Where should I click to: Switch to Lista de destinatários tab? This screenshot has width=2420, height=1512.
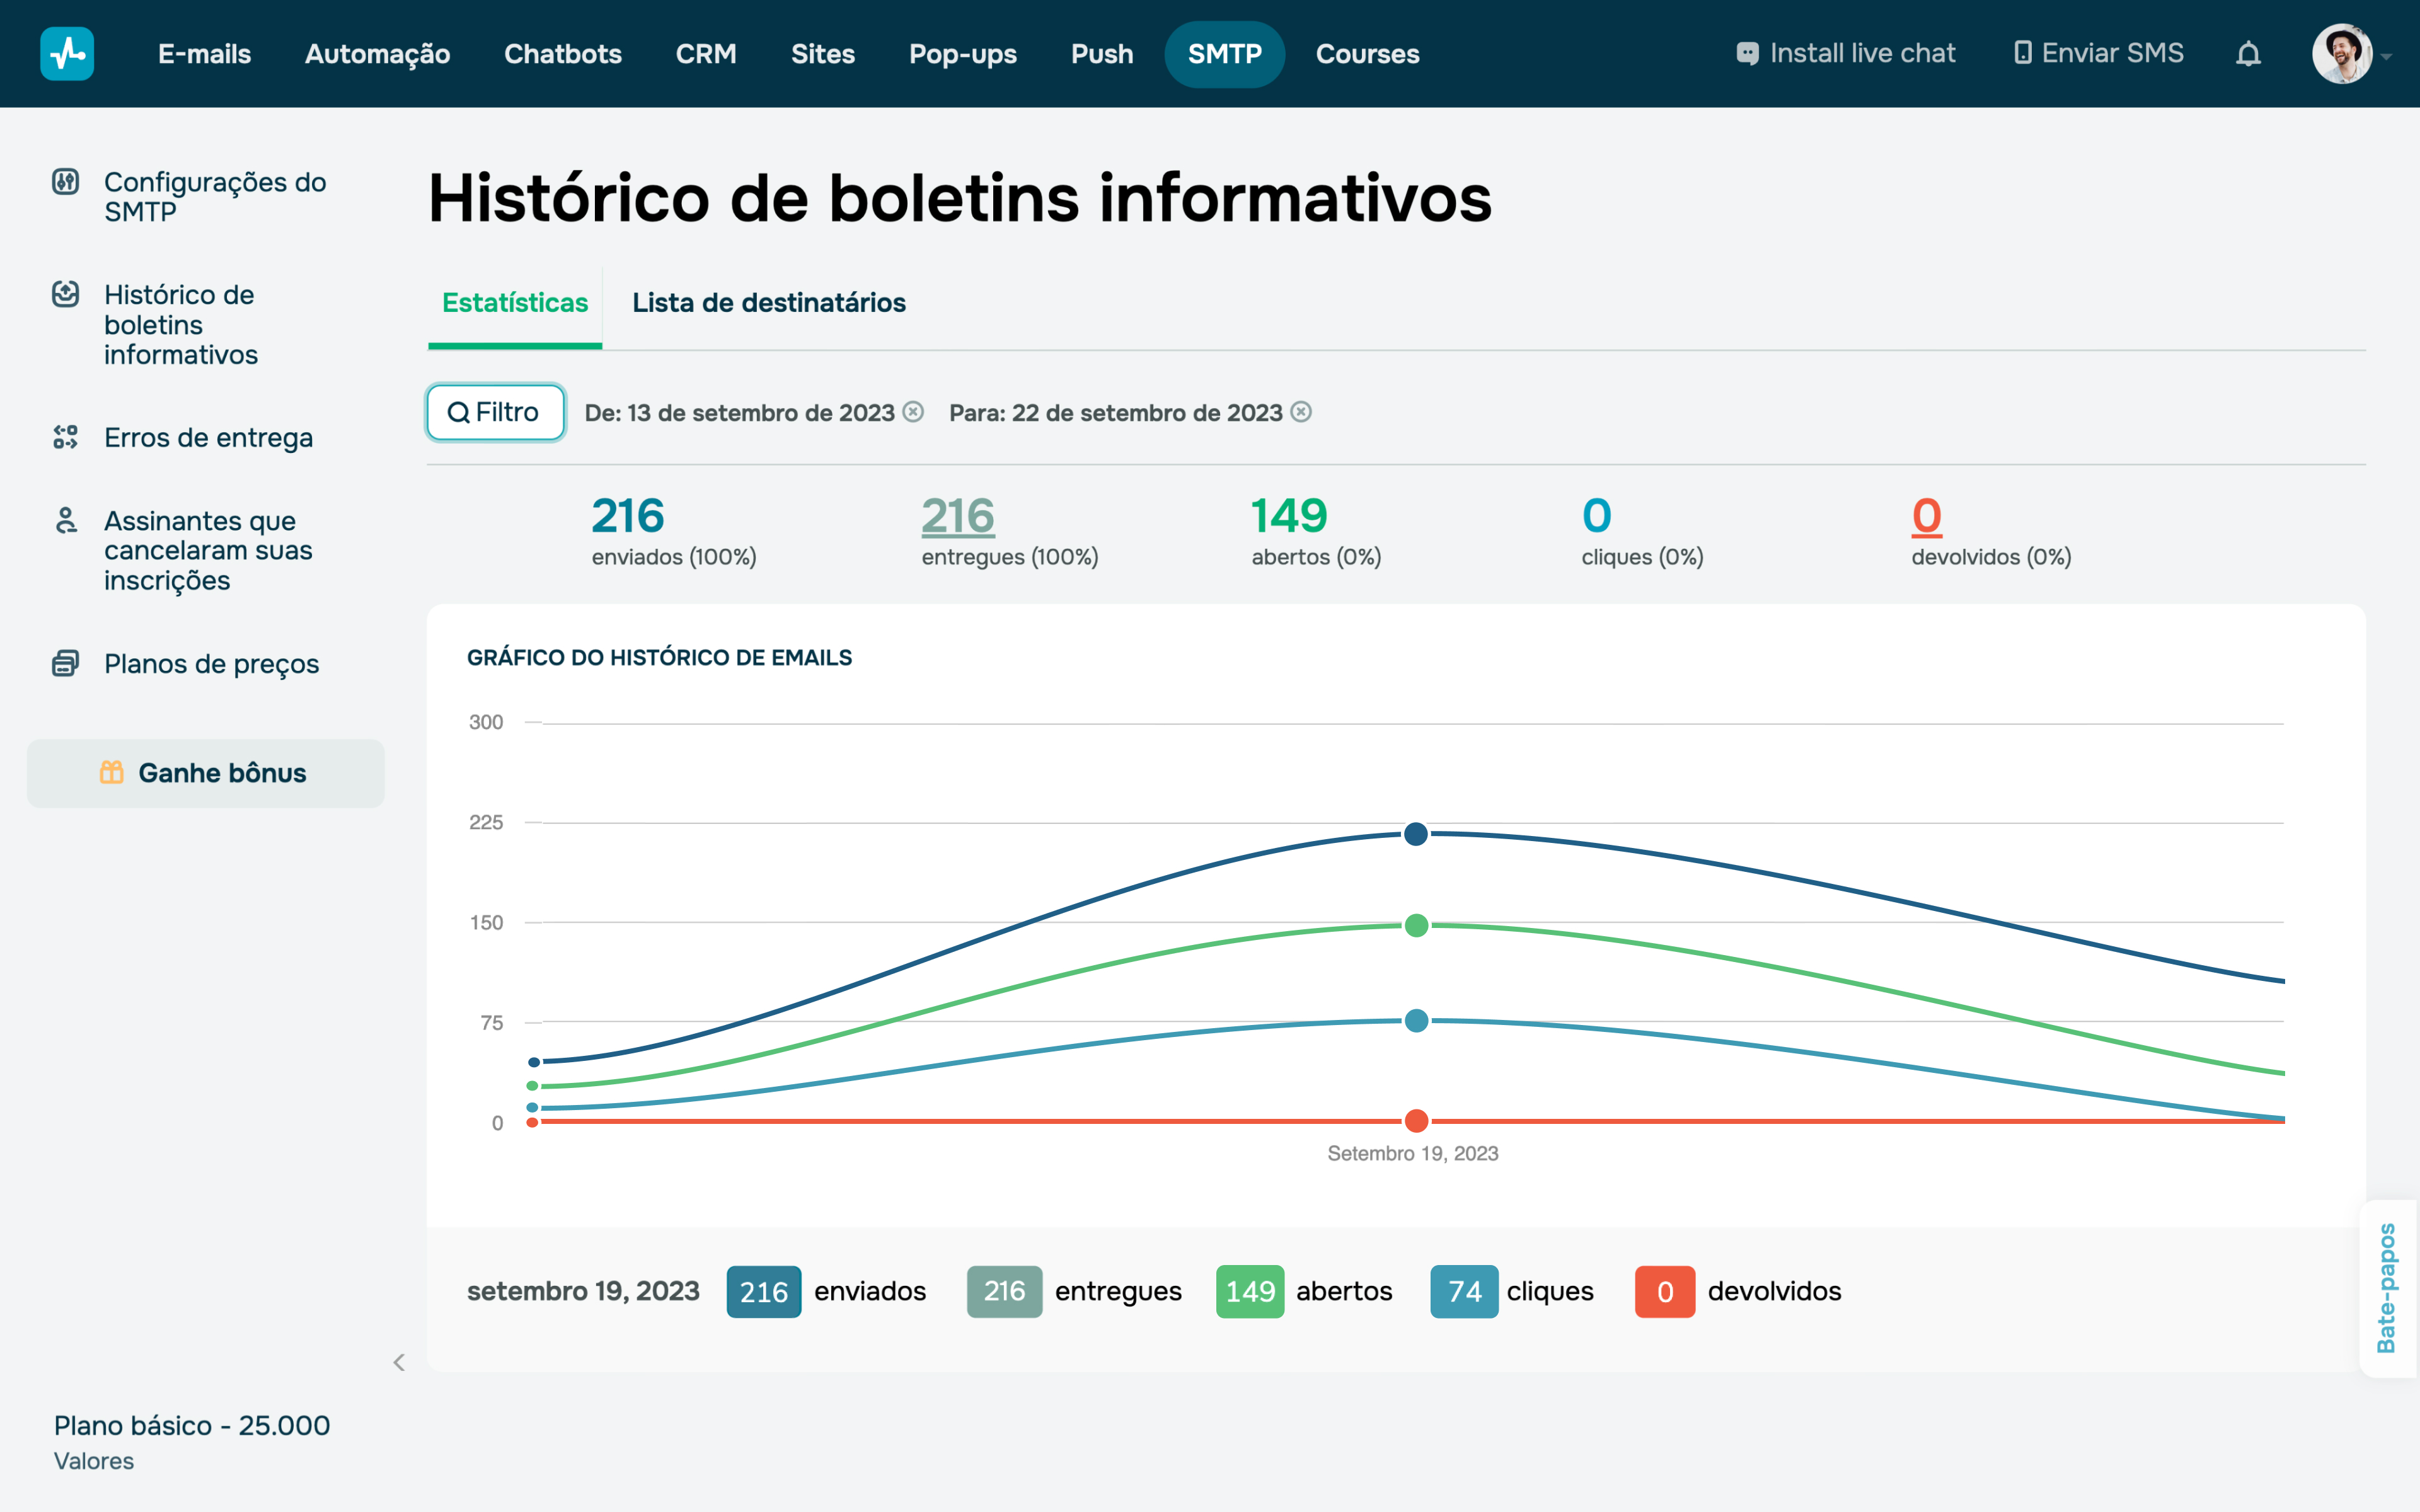(x=768, y=302)
